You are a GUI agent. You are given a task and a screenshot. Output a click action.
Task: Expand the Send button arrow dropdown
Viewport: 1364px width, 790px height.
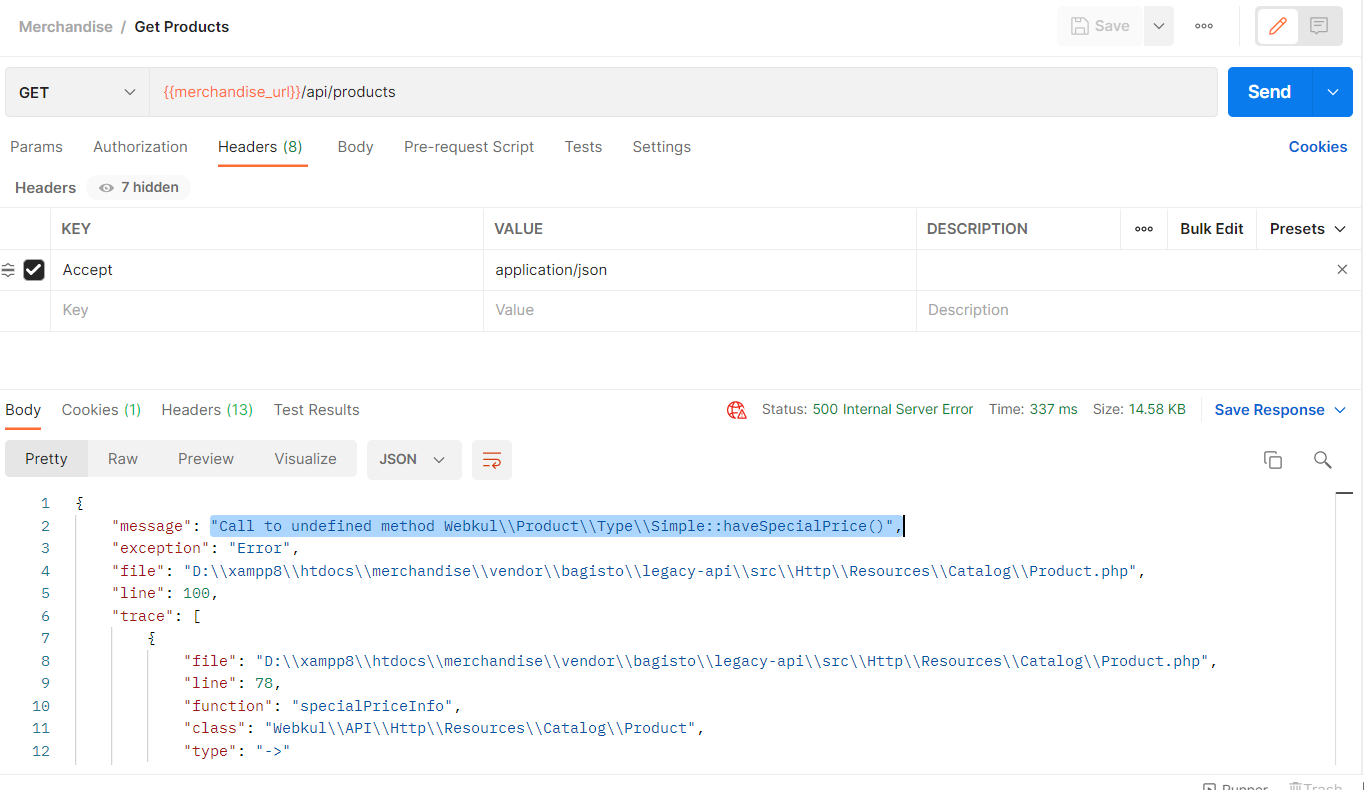click(x=1332, y=92)
